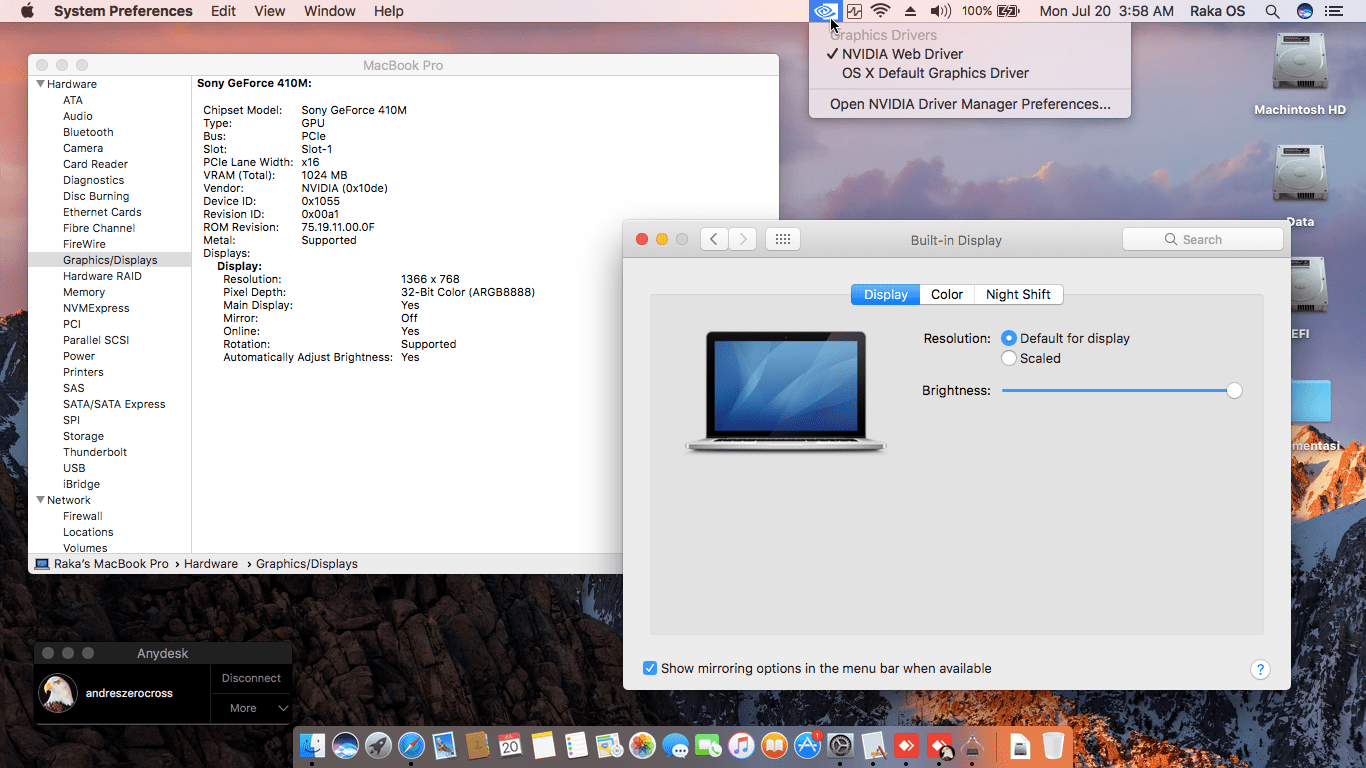Select Memory in the sidebar
1366x768 pixels.
point(84,292)
